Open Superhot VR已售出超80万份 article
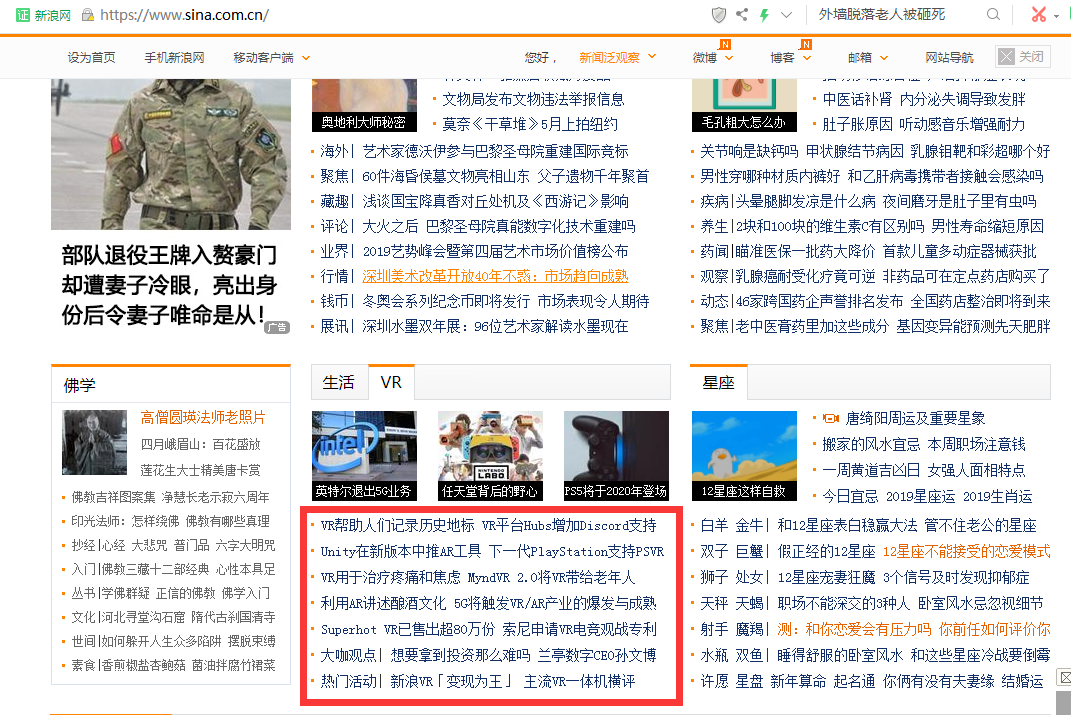Screen dimensions: 1071x715 pyautogui.click(x=406, y=629)
